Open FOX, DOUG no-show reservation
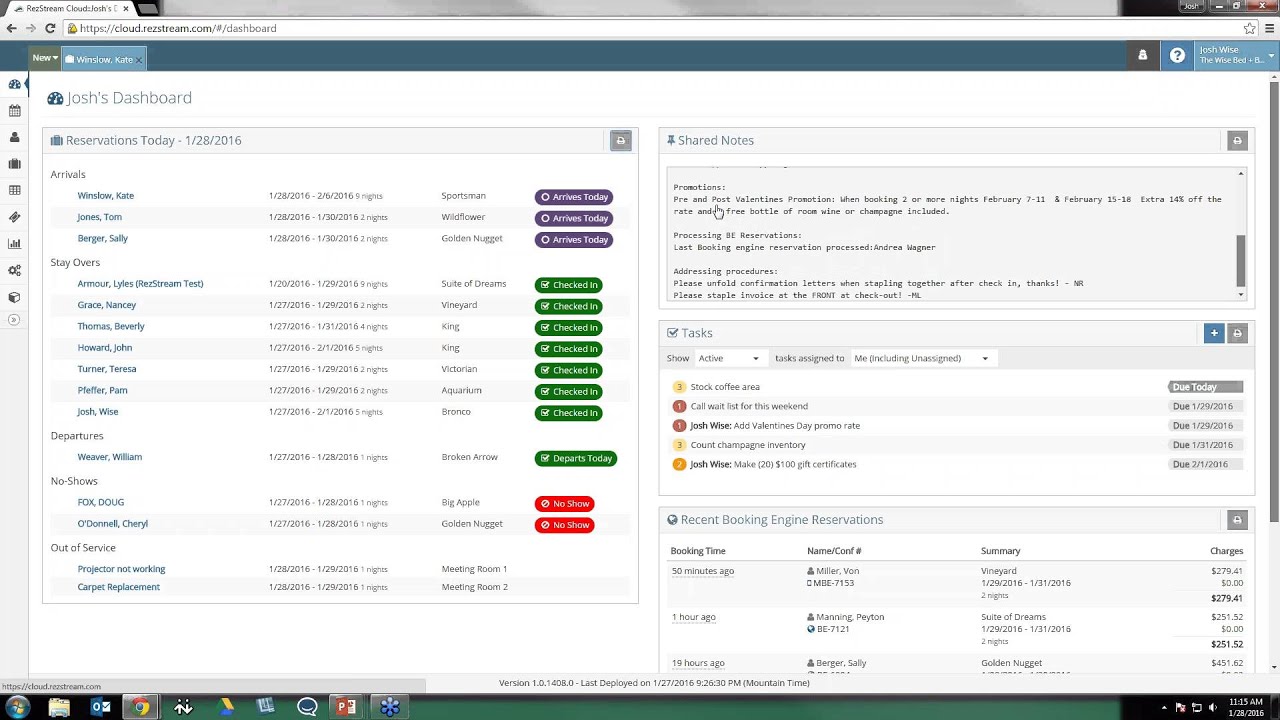1280x720 pixels. click(100, 503)
